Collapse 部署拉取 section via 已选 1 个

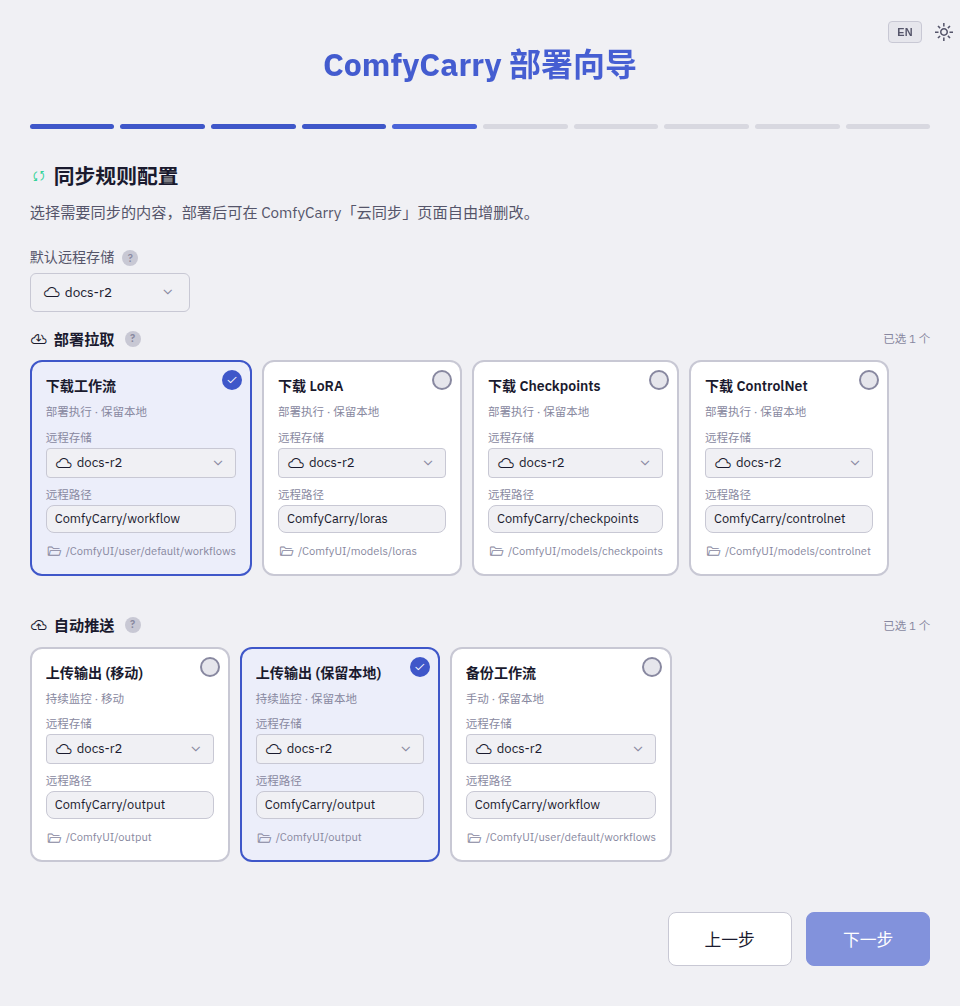point(906,339)
